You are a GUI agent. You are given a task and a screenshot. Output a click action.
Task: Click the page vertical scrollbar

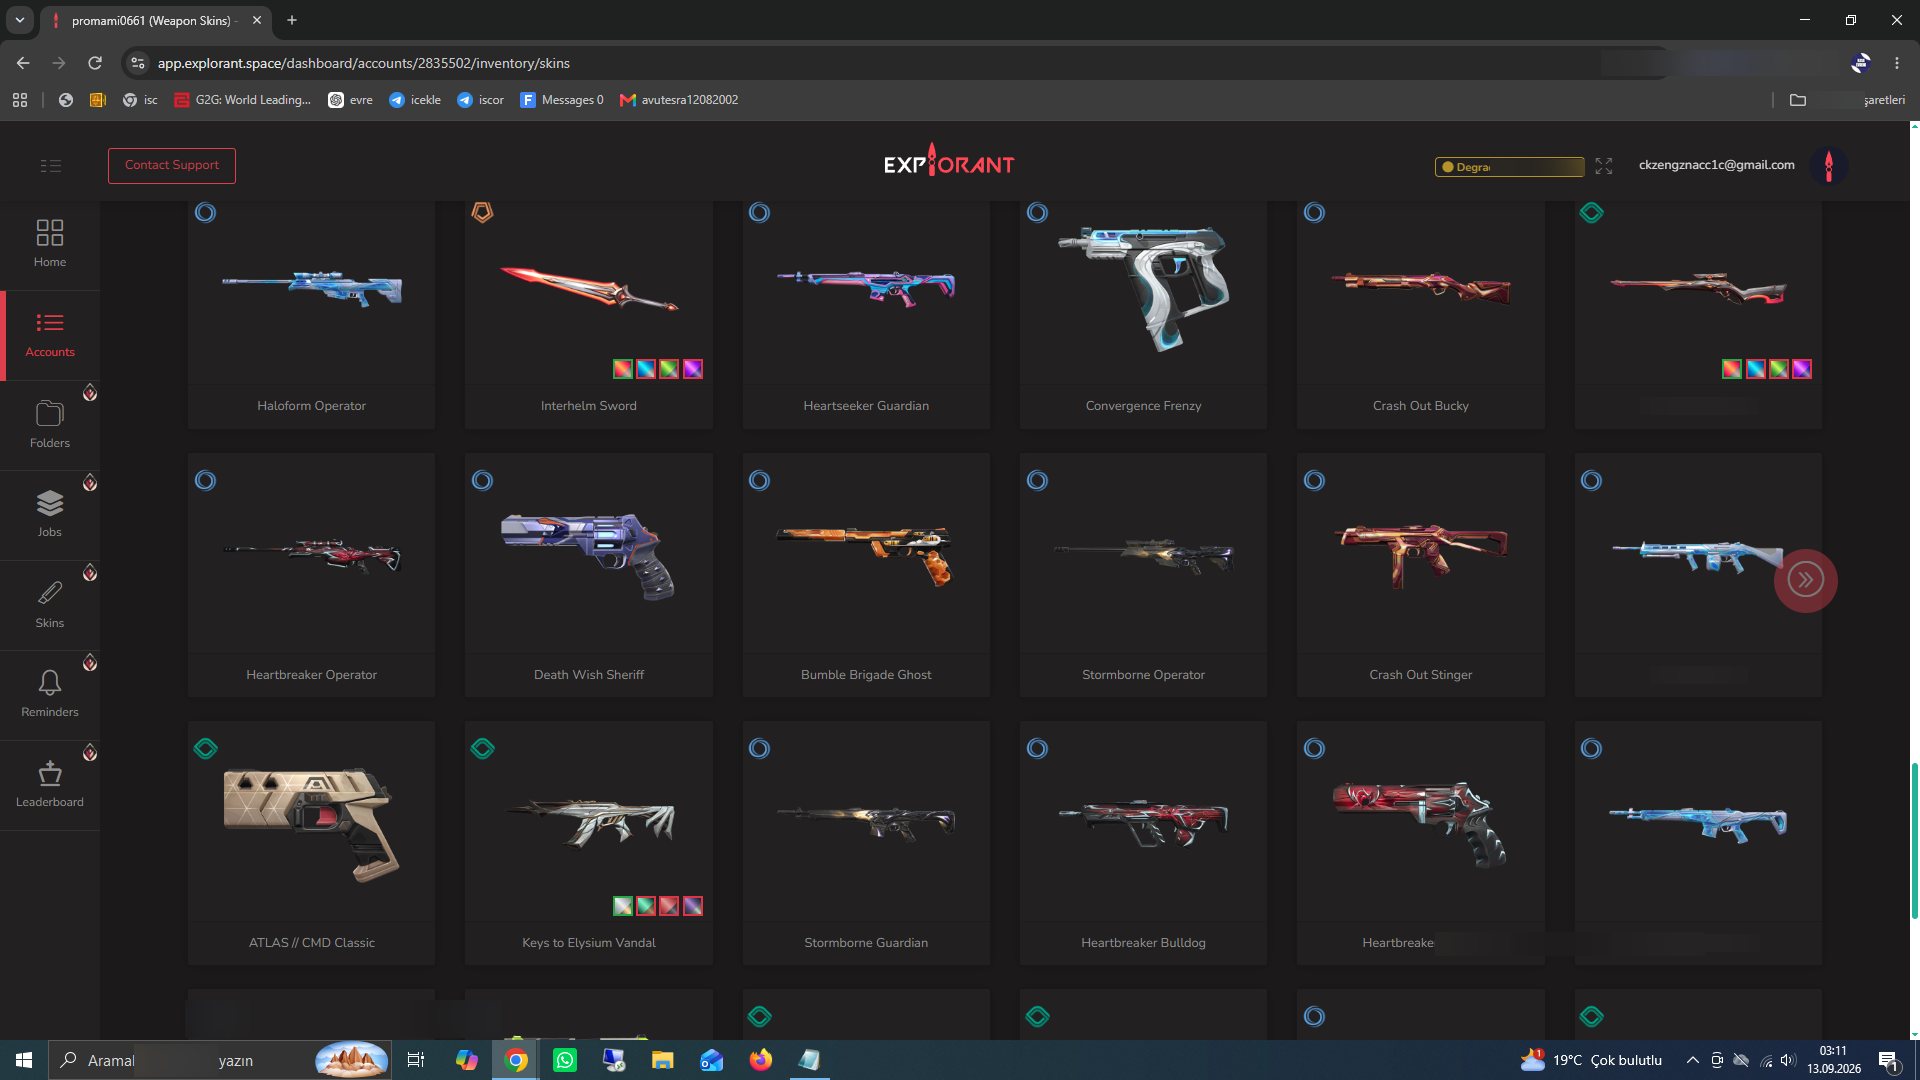[x=1914, y=840]
